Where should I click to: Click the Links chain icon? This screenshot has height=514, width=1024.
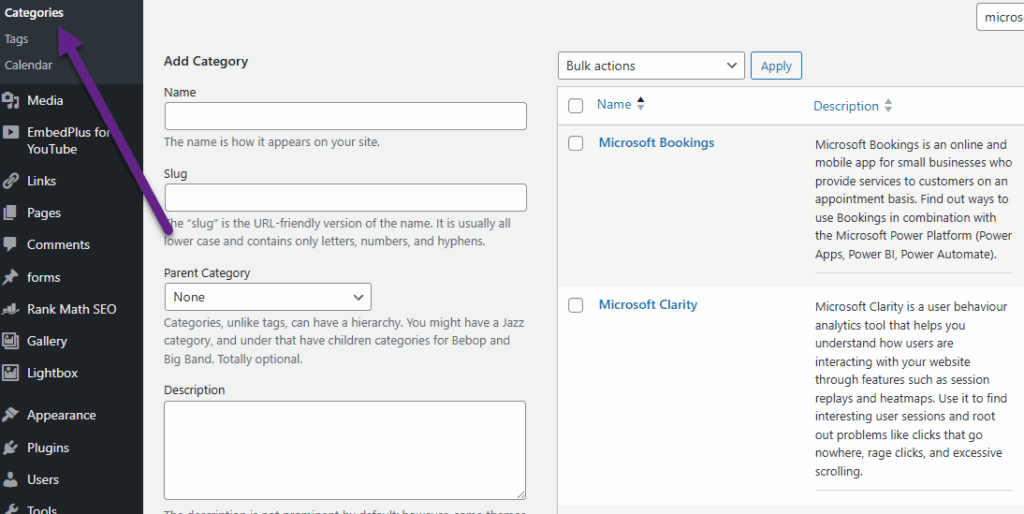pyautogui.click(x=11, y=181)
